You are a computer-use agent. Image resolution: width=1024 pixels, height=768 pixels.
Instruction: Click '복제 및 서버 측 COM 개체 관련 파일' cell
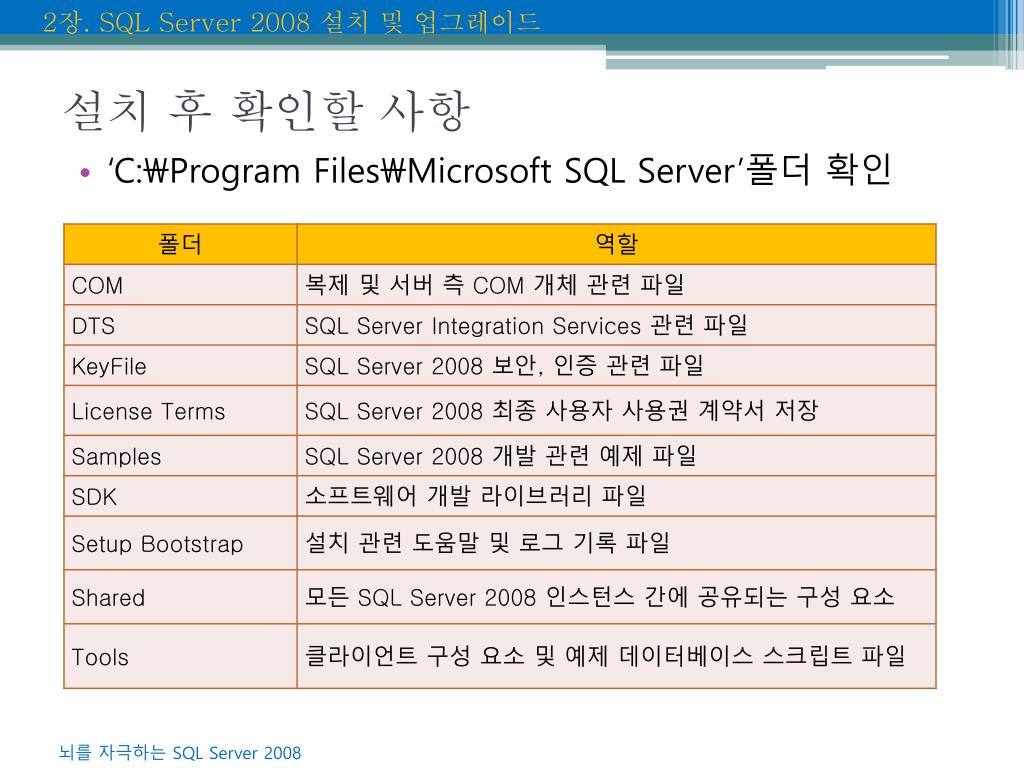coord(616,285)
